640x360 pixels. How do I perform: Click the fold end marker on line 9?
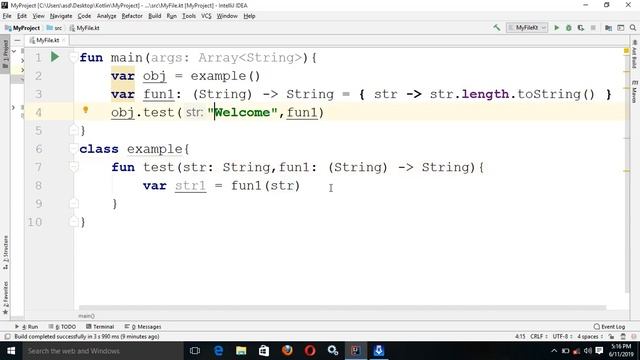[x=74, y=203]
